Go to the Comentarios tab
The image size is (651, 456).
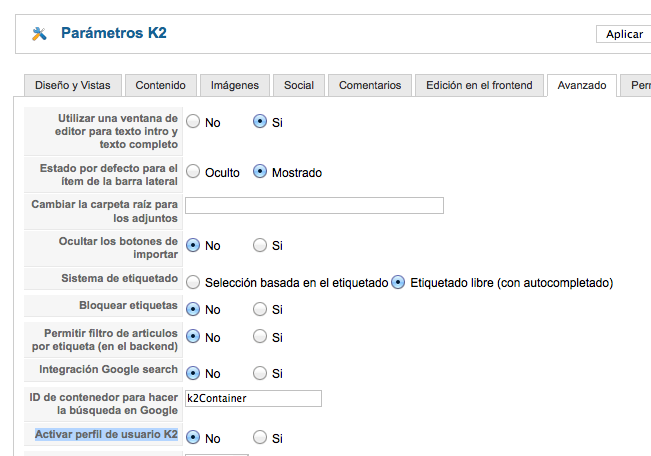click(370, 85)
